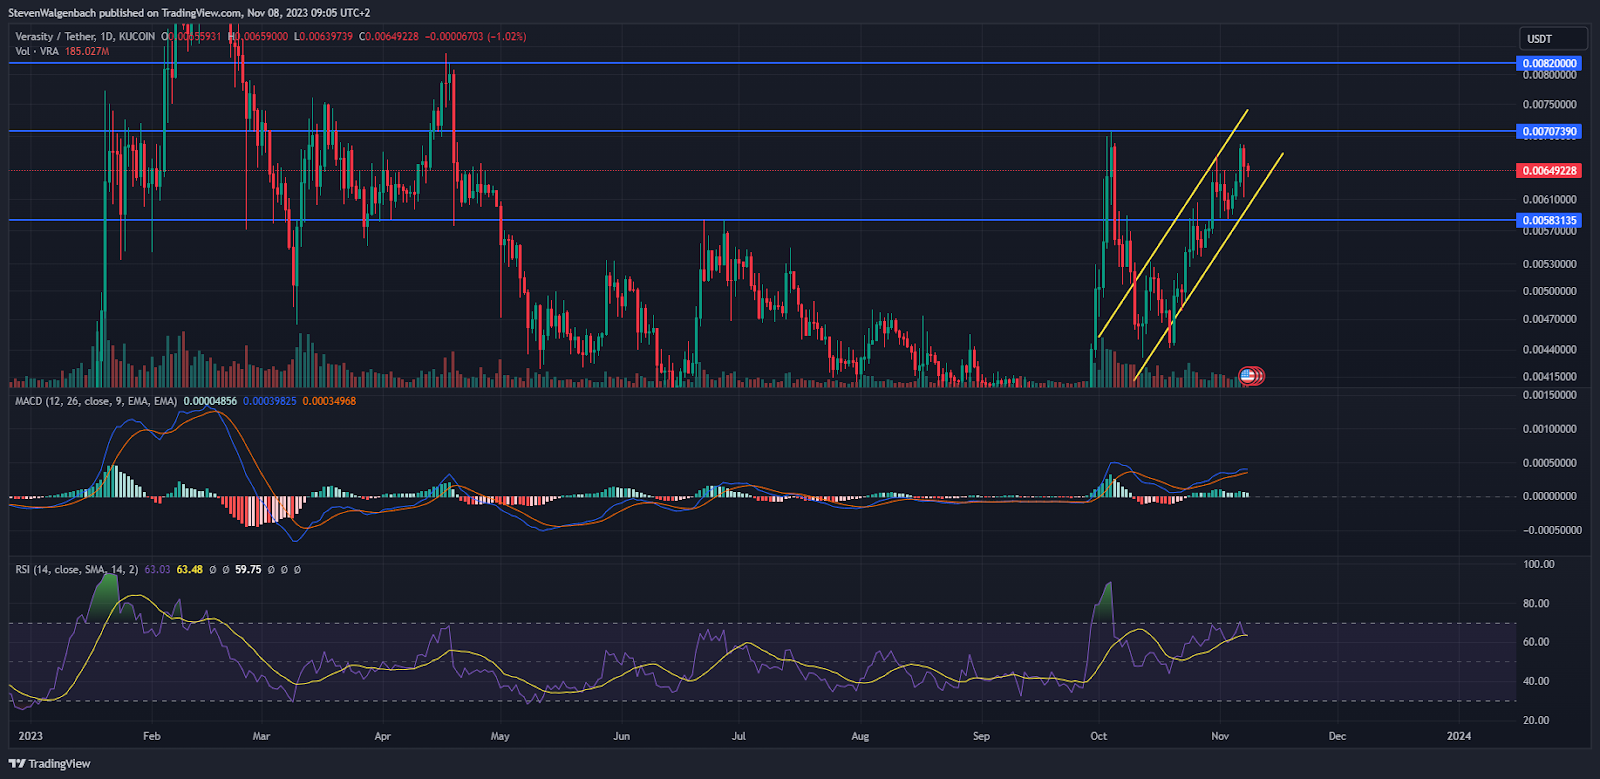This screenshot has height=779, width=1600.
Task: Click the May label on time axis
Action: coord(500,736)
